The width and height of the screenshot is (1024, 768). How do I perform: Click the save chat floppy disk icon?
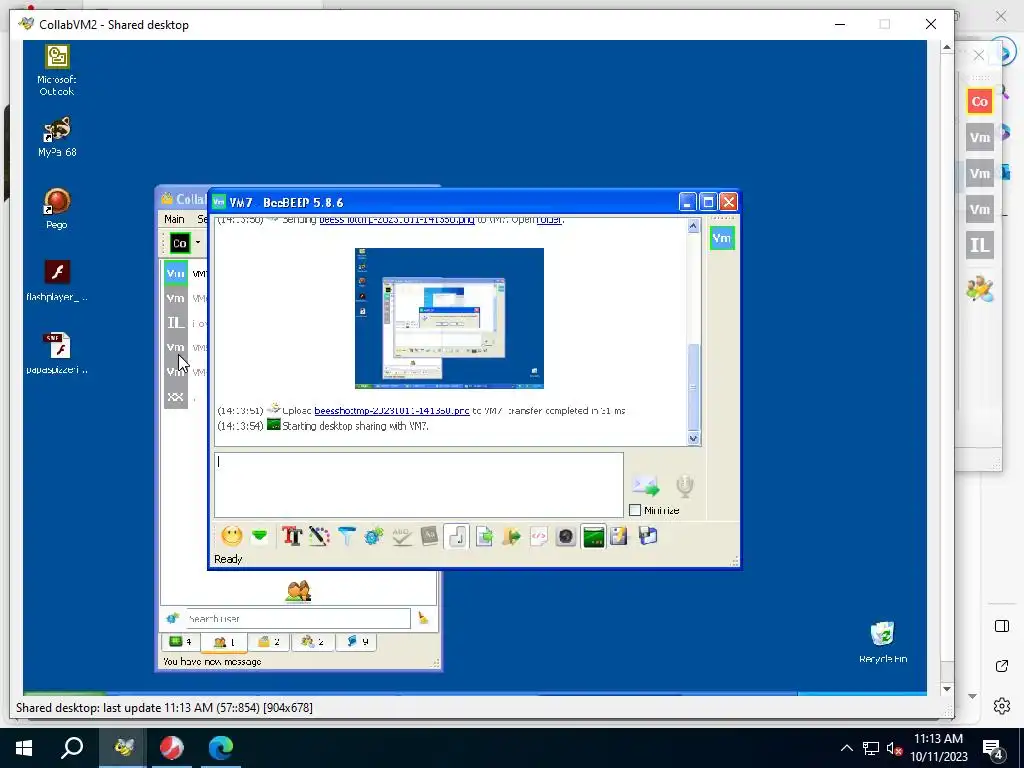pos(647,536)
